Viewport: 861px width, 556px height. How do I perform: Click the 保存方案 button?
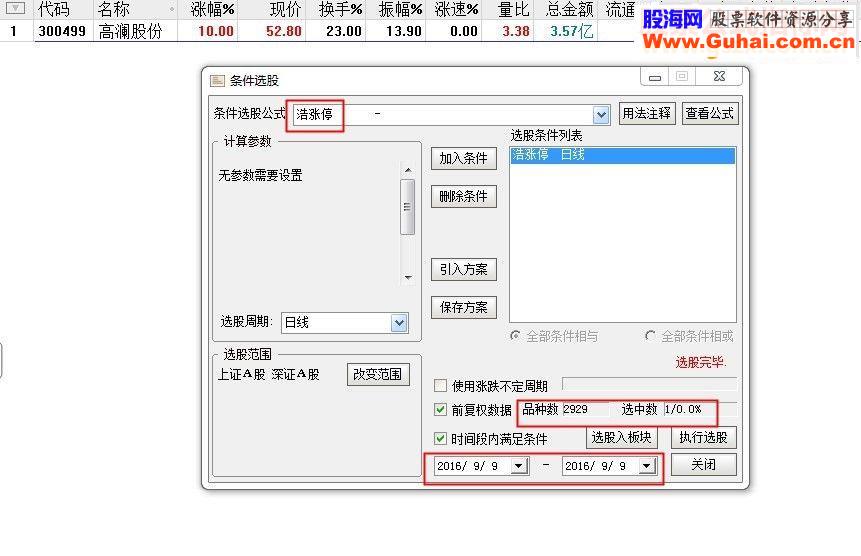pos(463,307)
